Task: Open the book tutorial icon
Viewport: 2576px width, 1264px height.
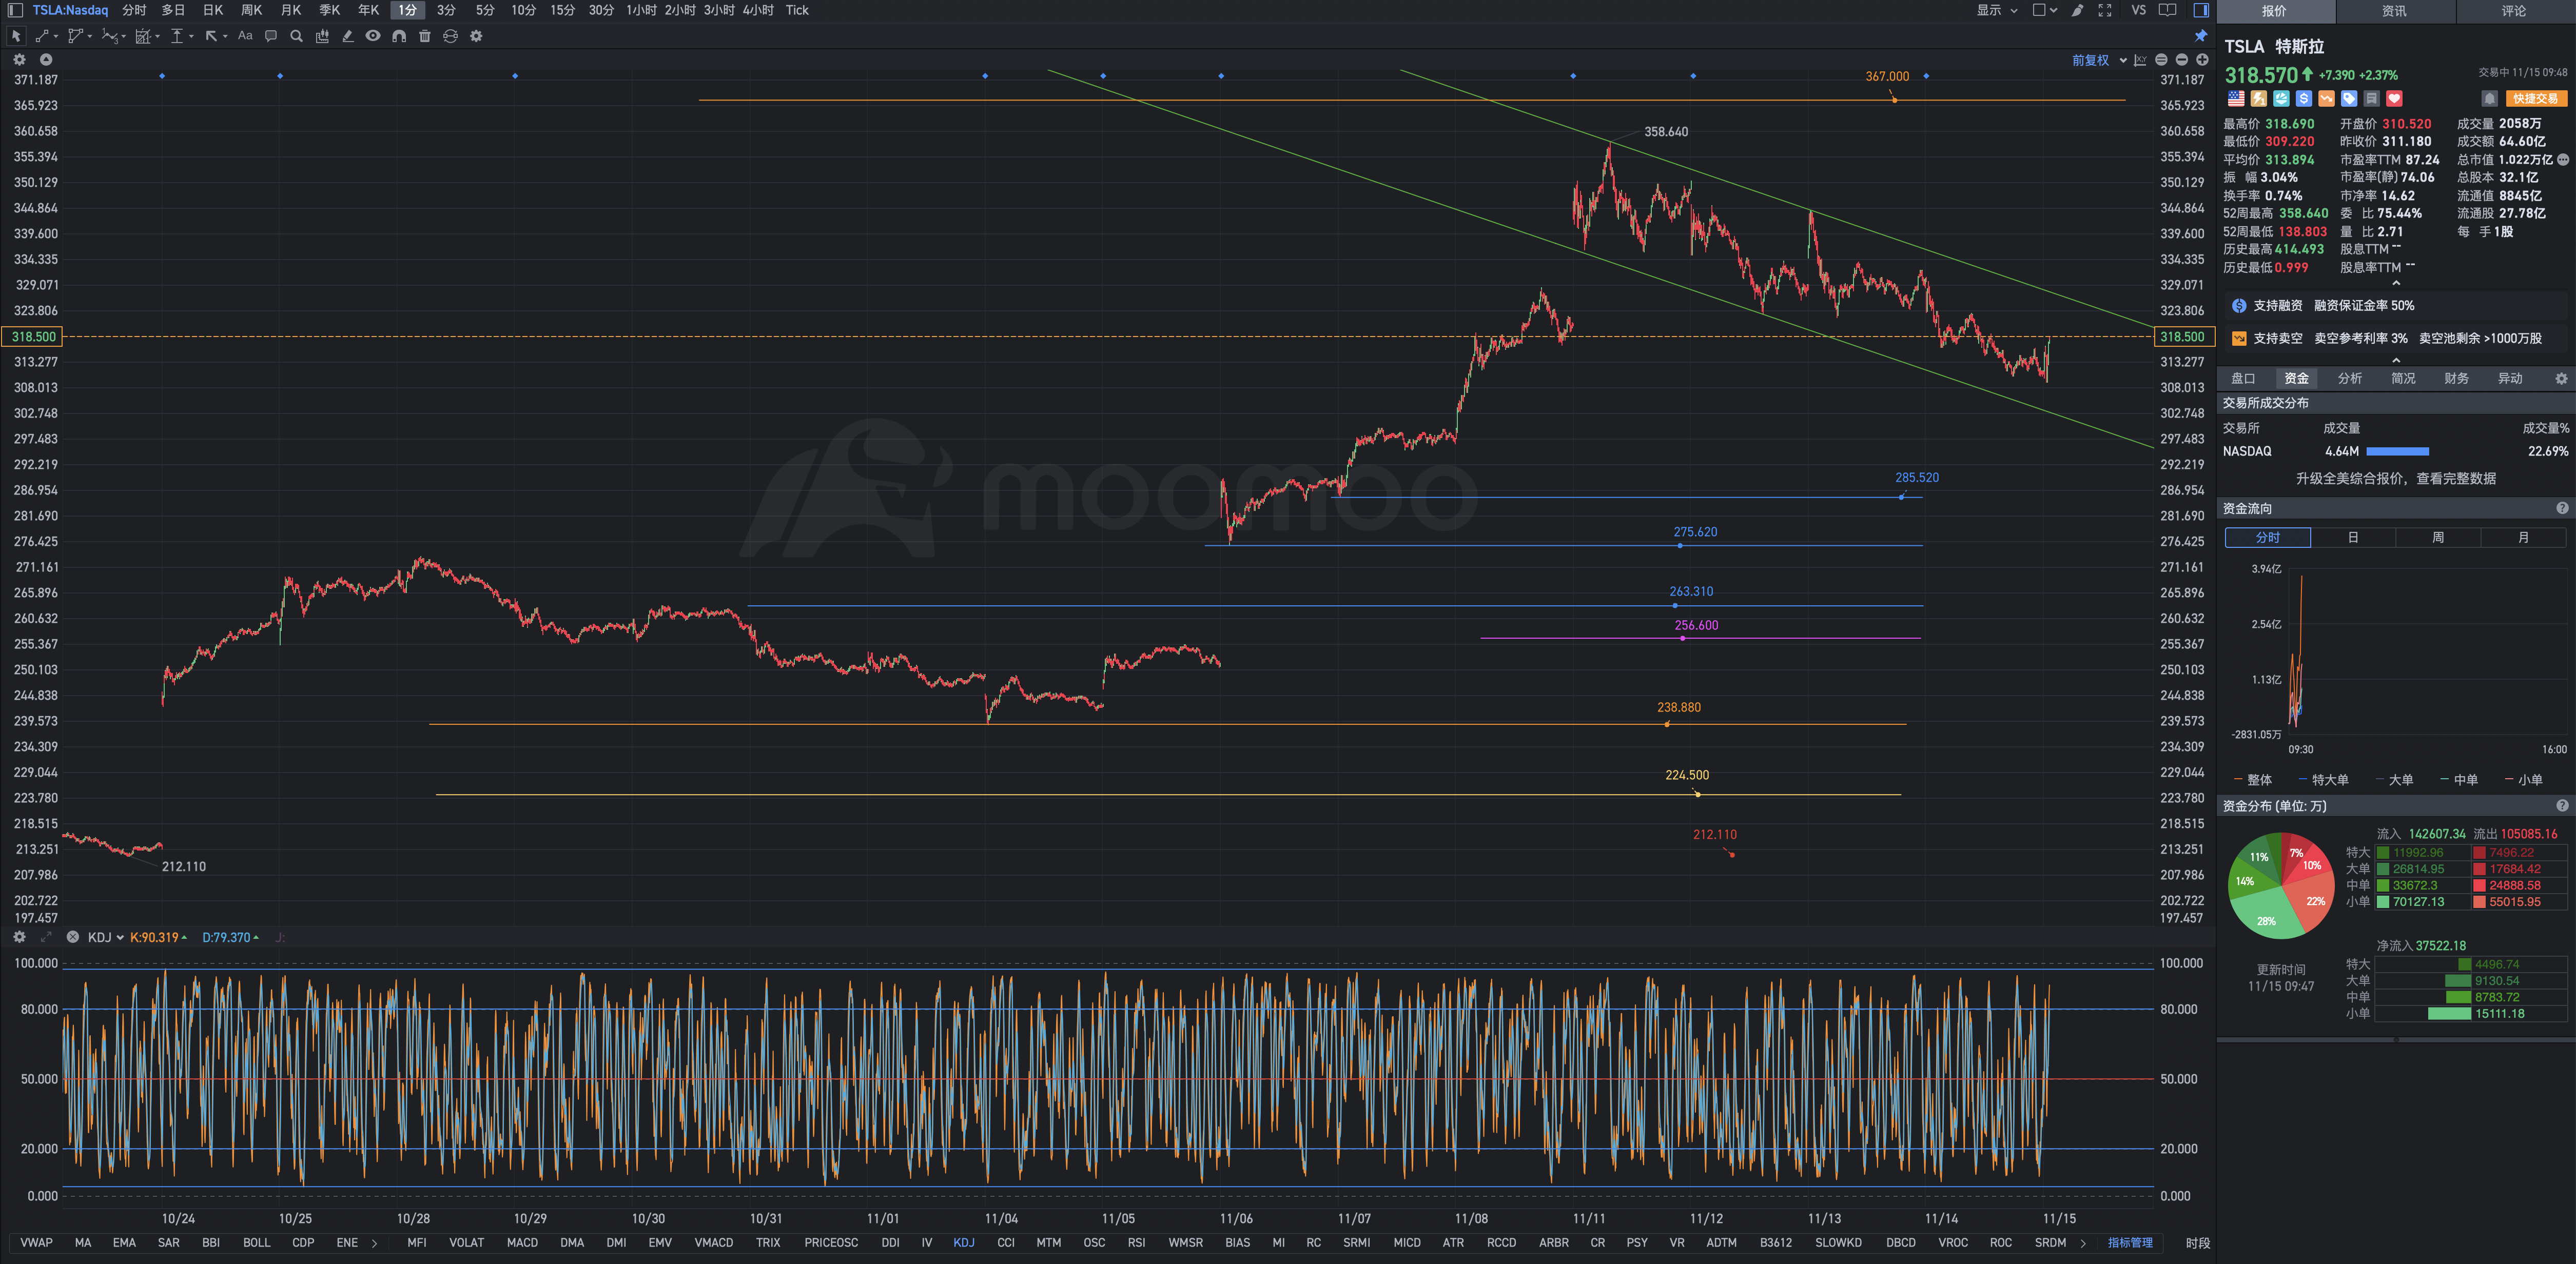Action: click(x=2167, y=10)
